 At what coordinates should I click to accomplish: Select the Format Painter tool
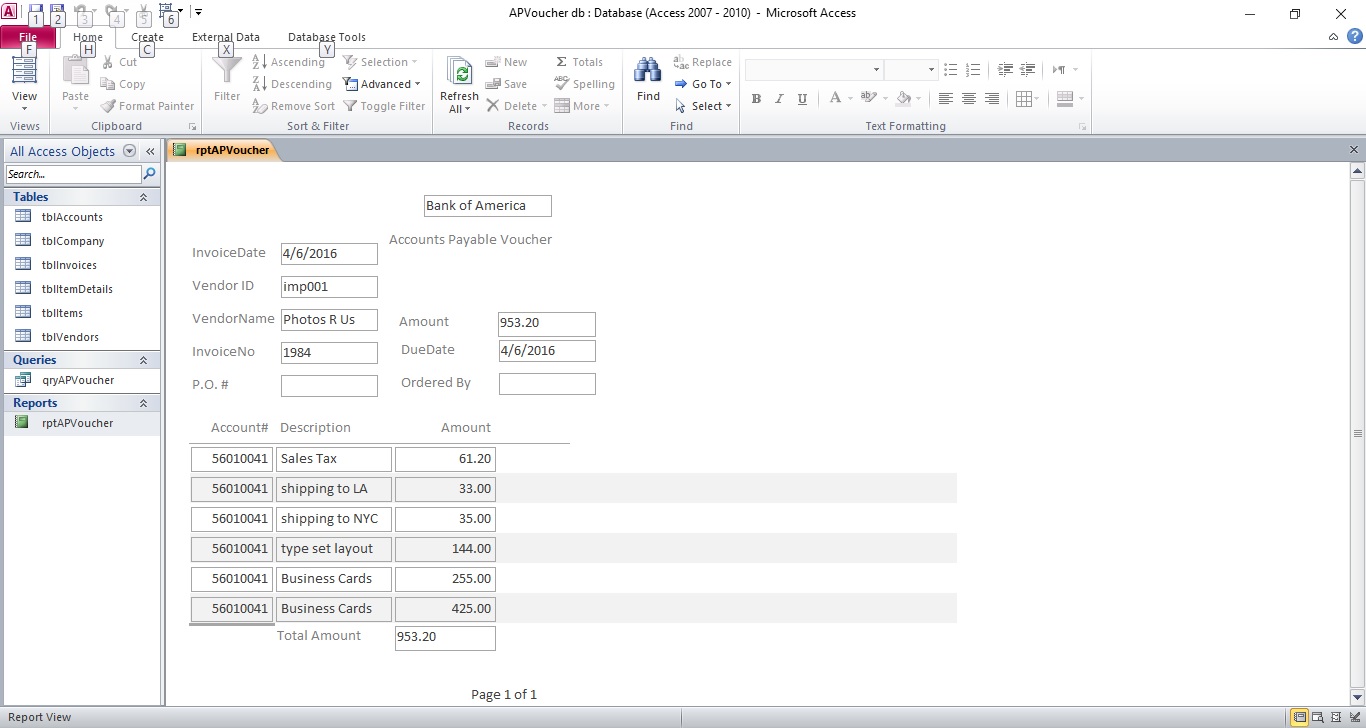tap(147, 106)
